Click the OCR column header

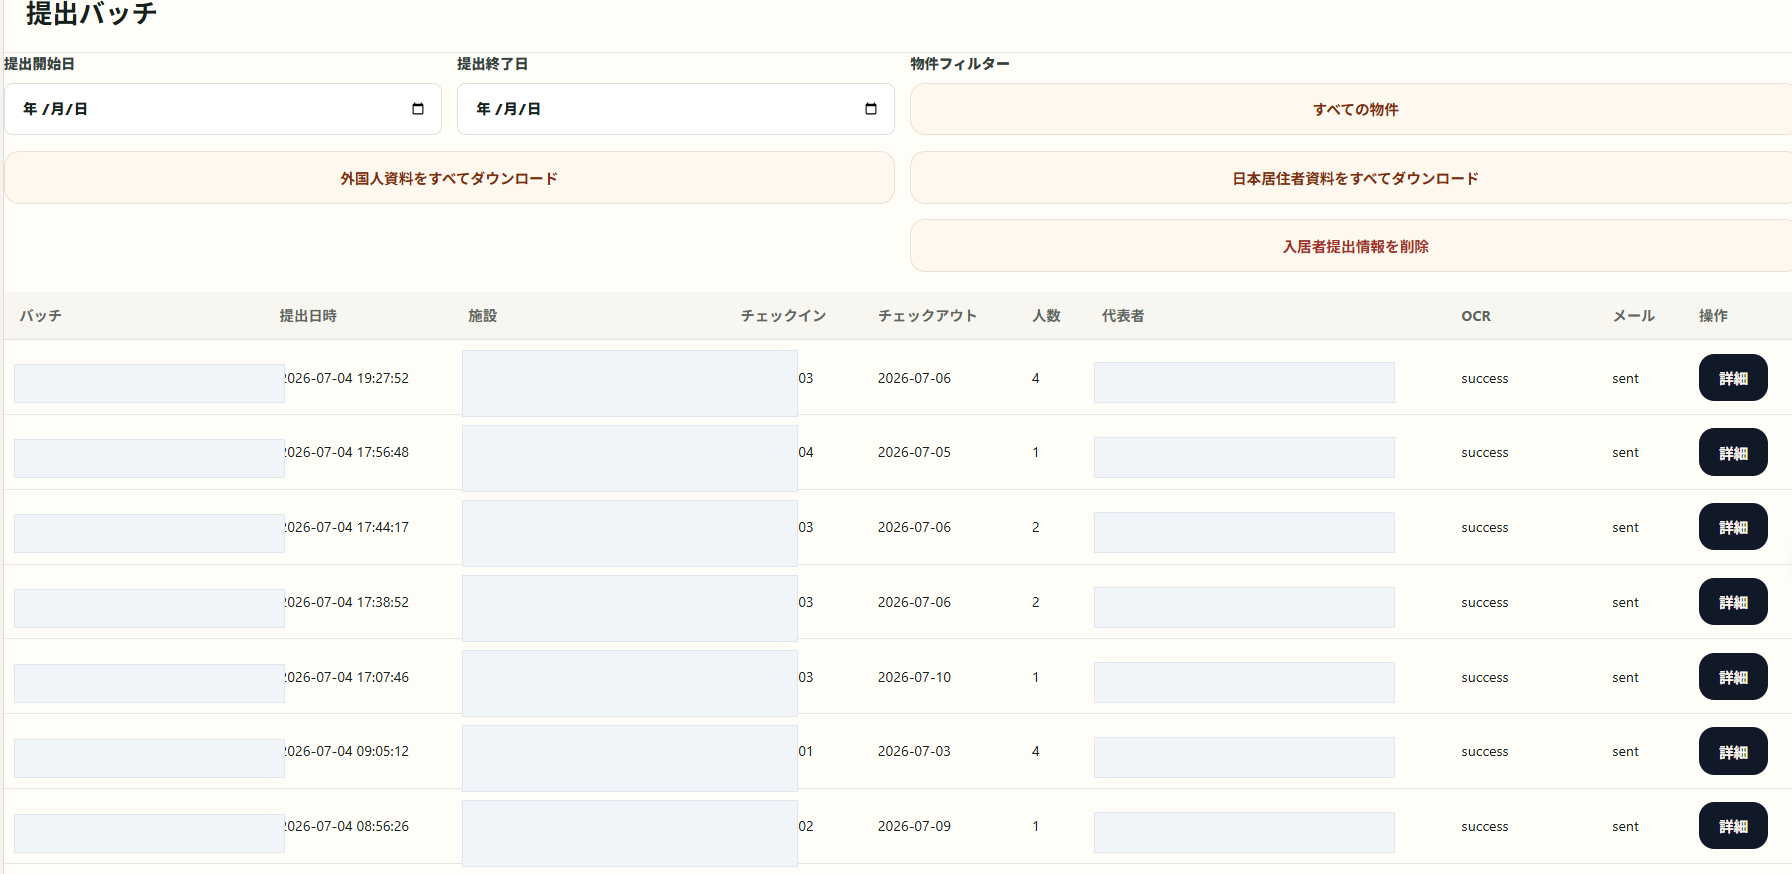click(1476, 316)
